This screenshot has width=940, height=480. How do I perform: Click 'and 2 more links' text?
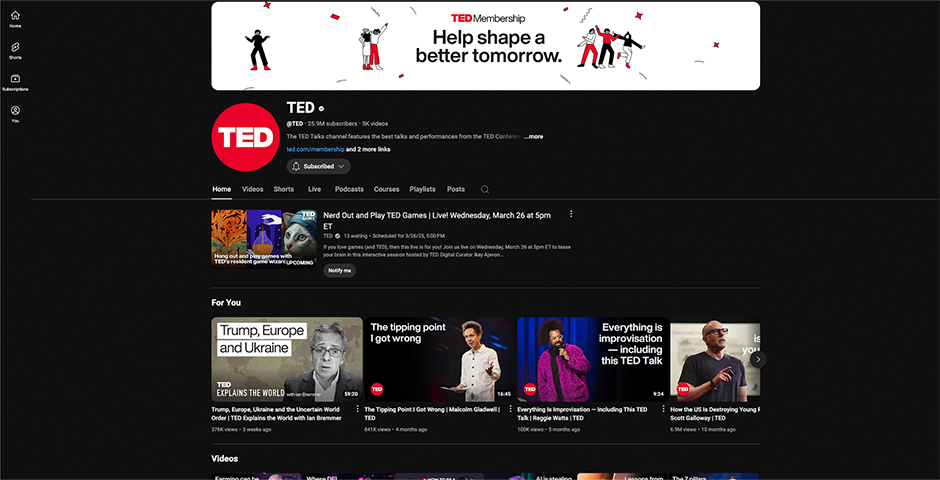pyautogui.click(x=368, y=149)
